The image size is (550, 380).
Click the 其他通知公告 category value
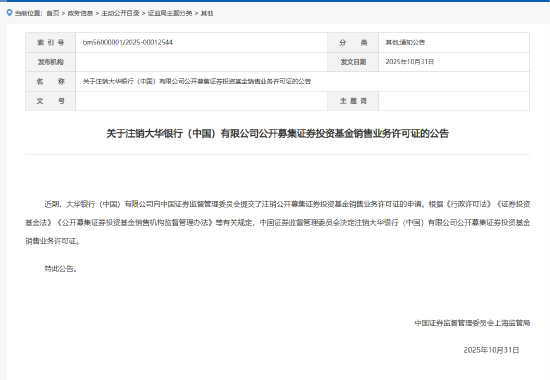click(405, 42)
